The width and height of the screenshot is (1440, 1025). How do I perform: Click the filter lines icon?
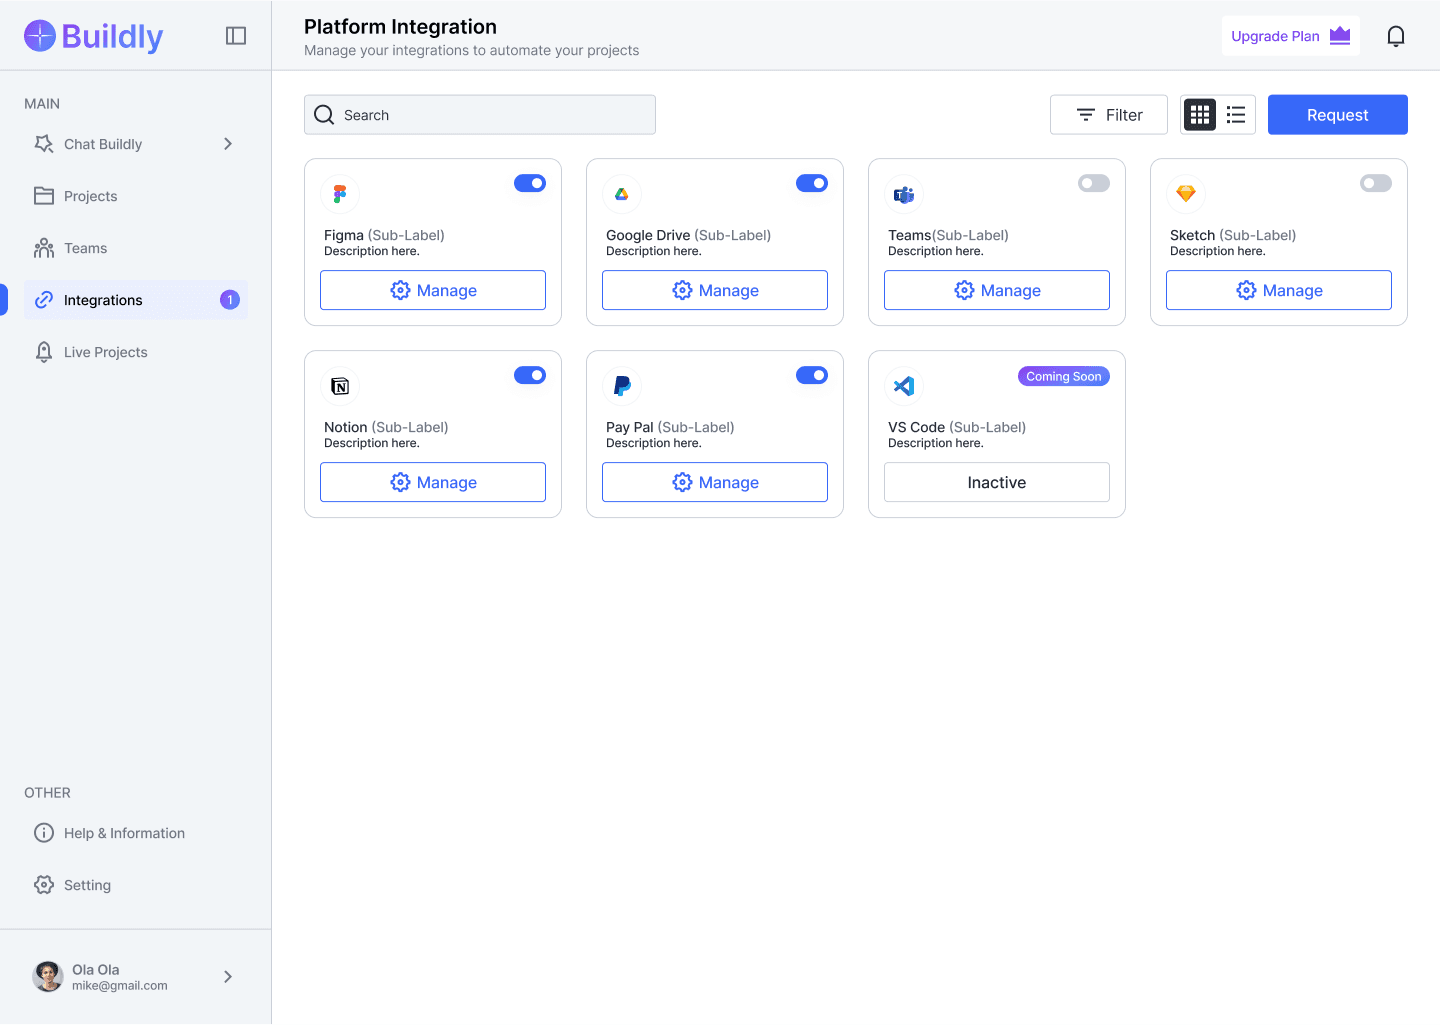pyautogui.click(x=1086, y=115)
